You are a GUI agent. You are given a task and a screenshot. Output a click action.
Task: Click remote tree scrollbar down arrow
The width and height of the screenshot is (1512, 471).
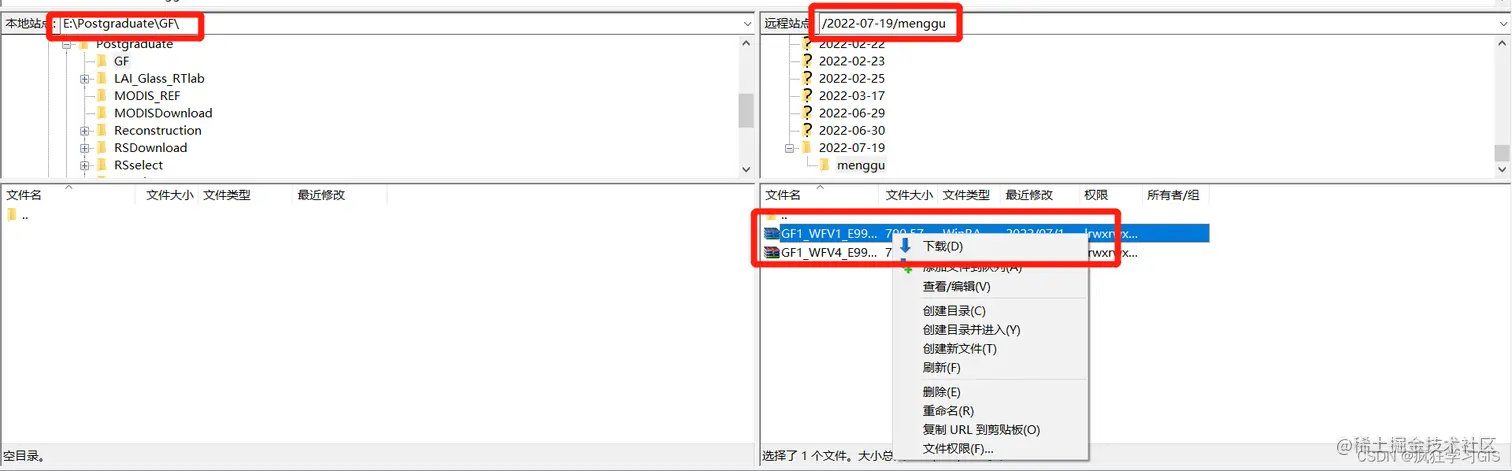coord(1502,170)
